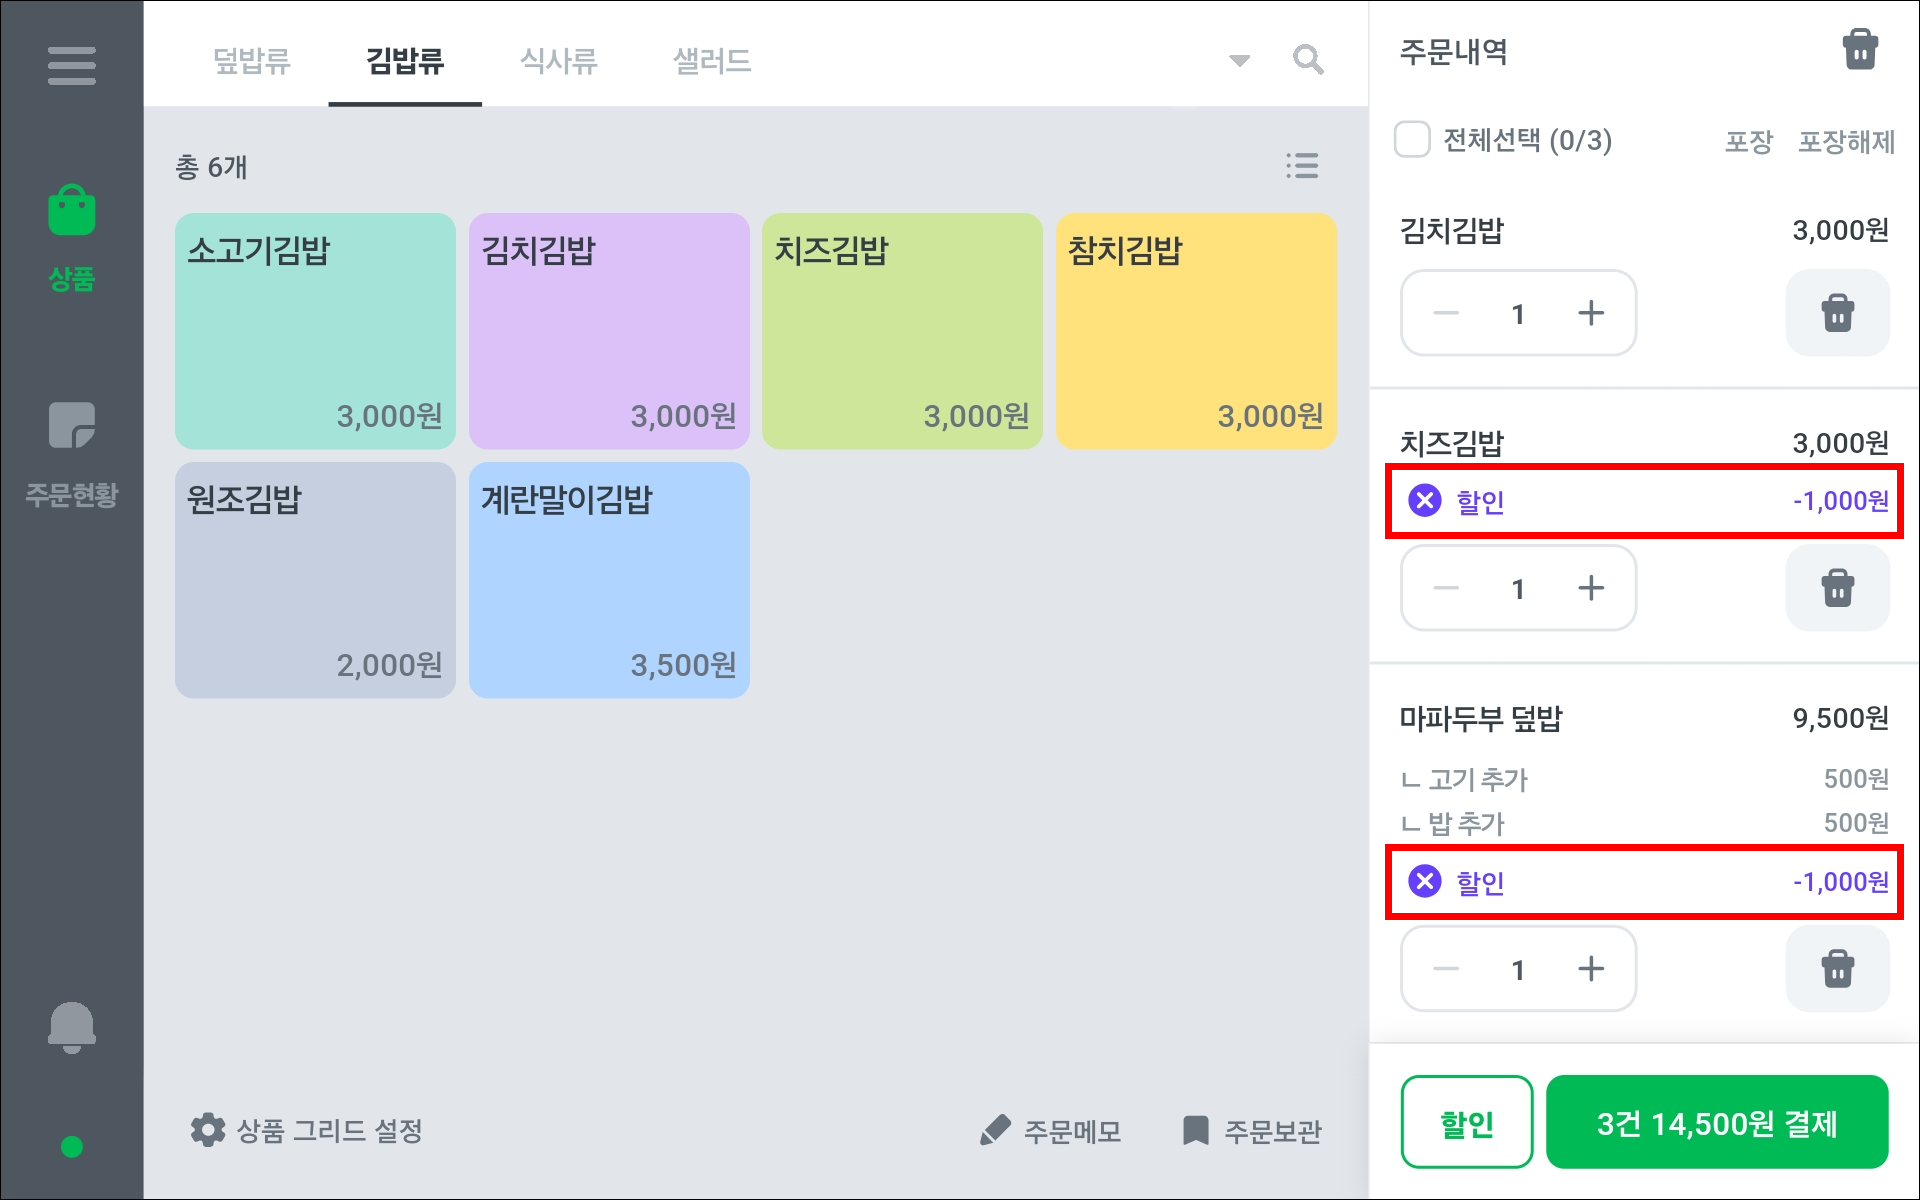This screenshot has height=1200, width=1920.
Task: Remove the discount on 치즈김밥
Action: pos(1425,500)
